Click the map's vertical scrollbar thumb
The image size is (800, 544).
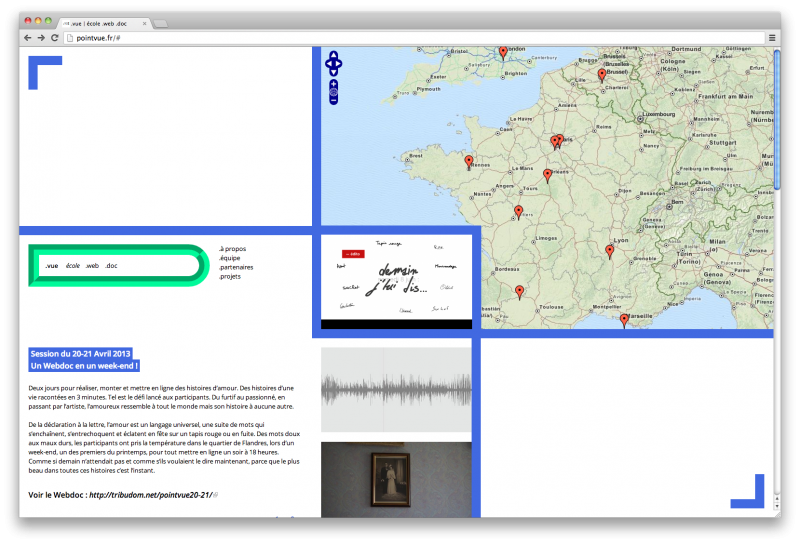(x=777, y=120)
